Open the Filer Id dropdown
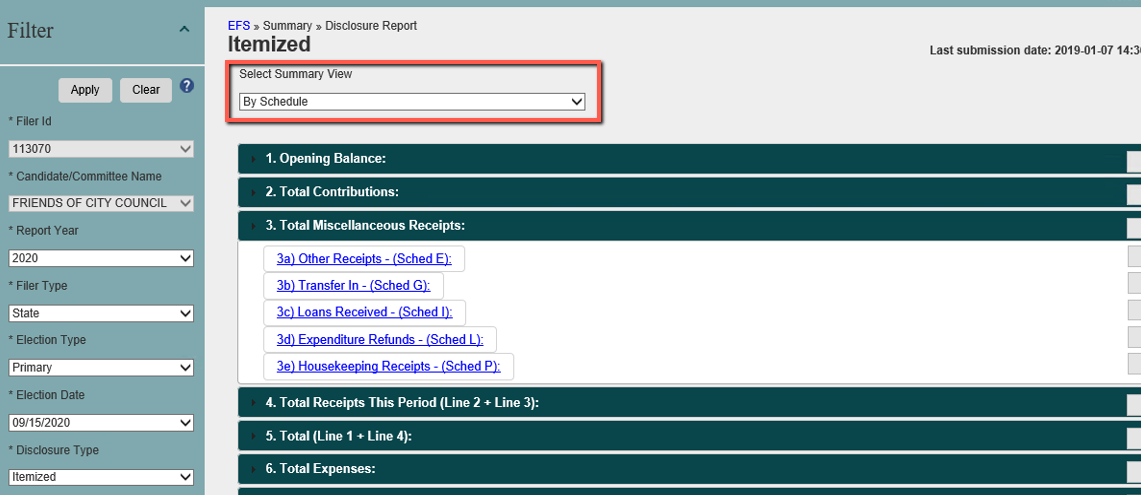 (x=101, y=149)
